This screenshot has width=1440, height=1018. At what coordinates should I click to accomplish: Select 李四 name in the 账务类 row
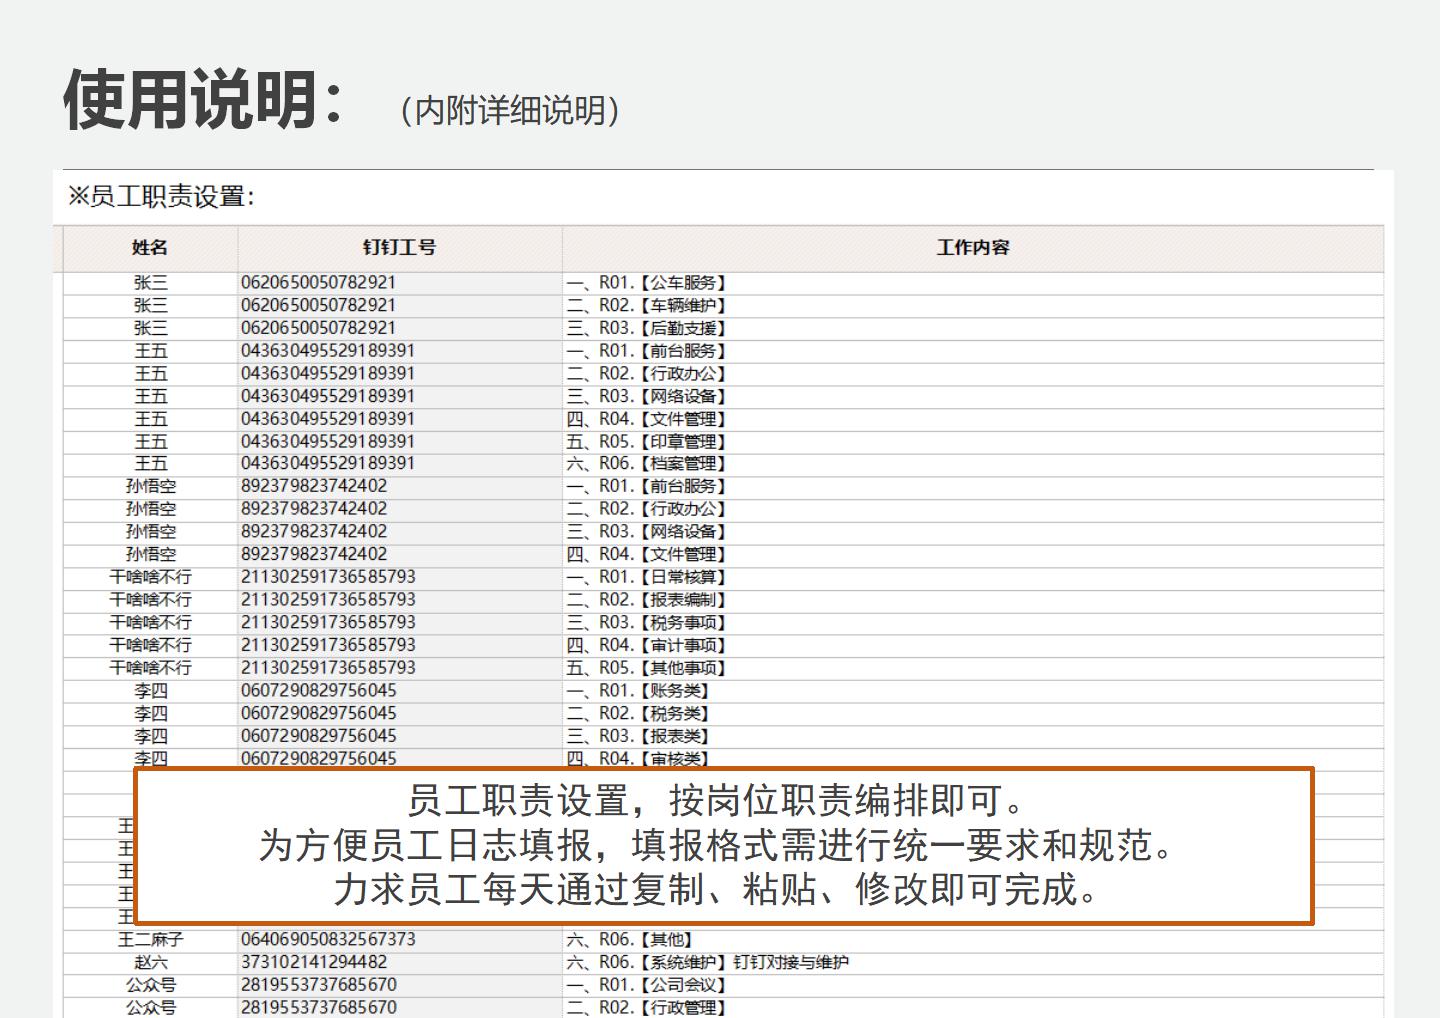point(150,691)
